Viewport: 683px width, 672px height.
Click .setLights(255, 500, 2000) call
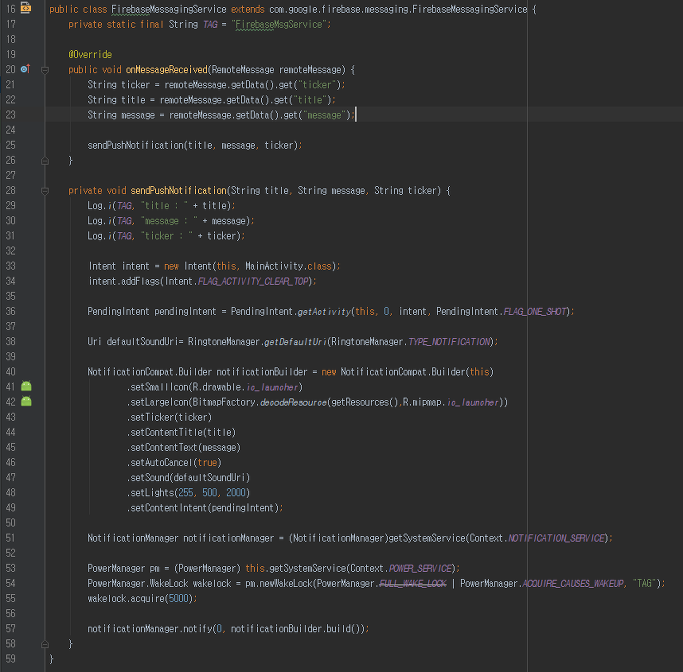tap(189, 493)
